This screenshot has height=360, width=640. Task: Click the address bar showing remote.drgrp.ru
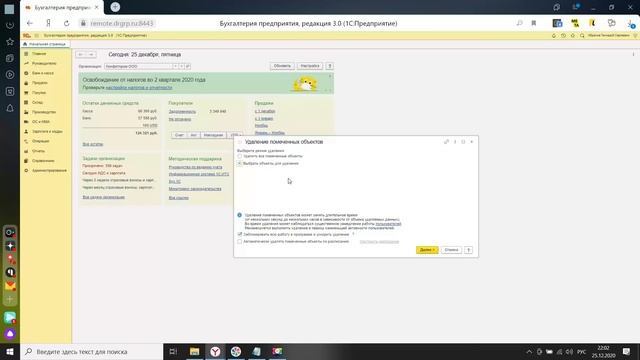[122, 23]
